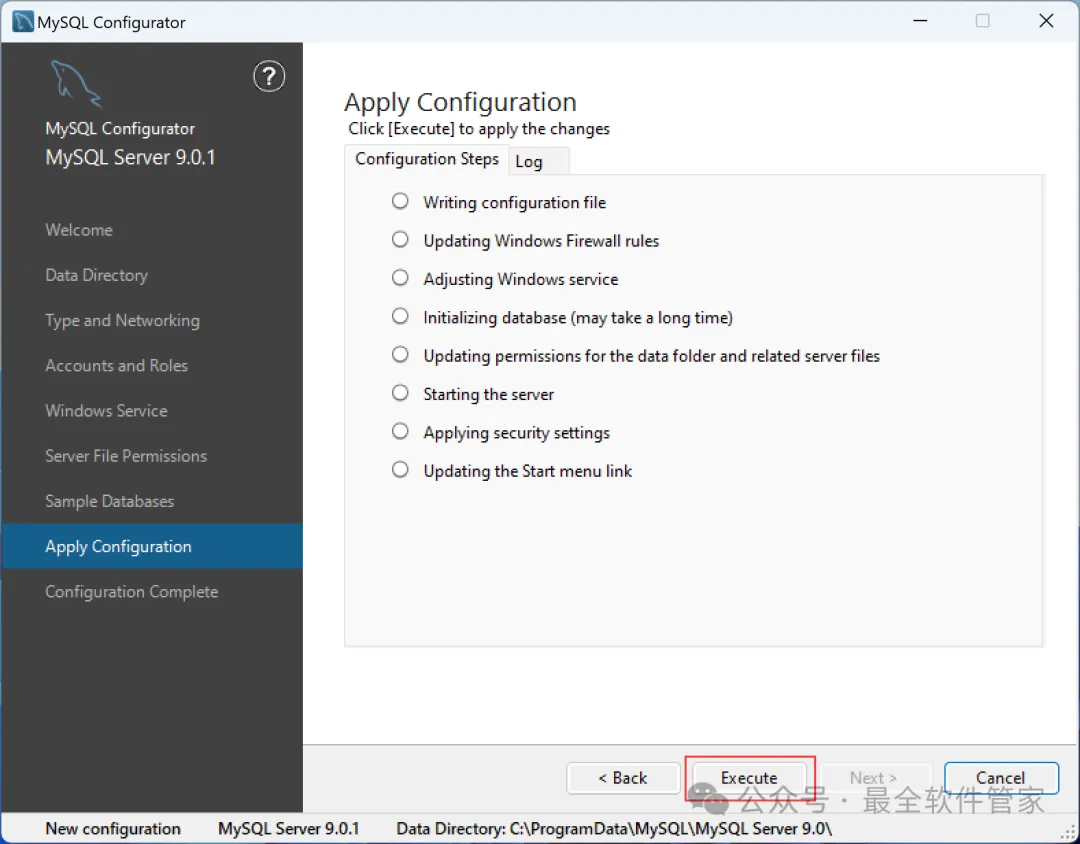Viewport: 1080px width, 844px height.
Task: Click the Updating permissions for the data folder text
Action: coord(652,356)
